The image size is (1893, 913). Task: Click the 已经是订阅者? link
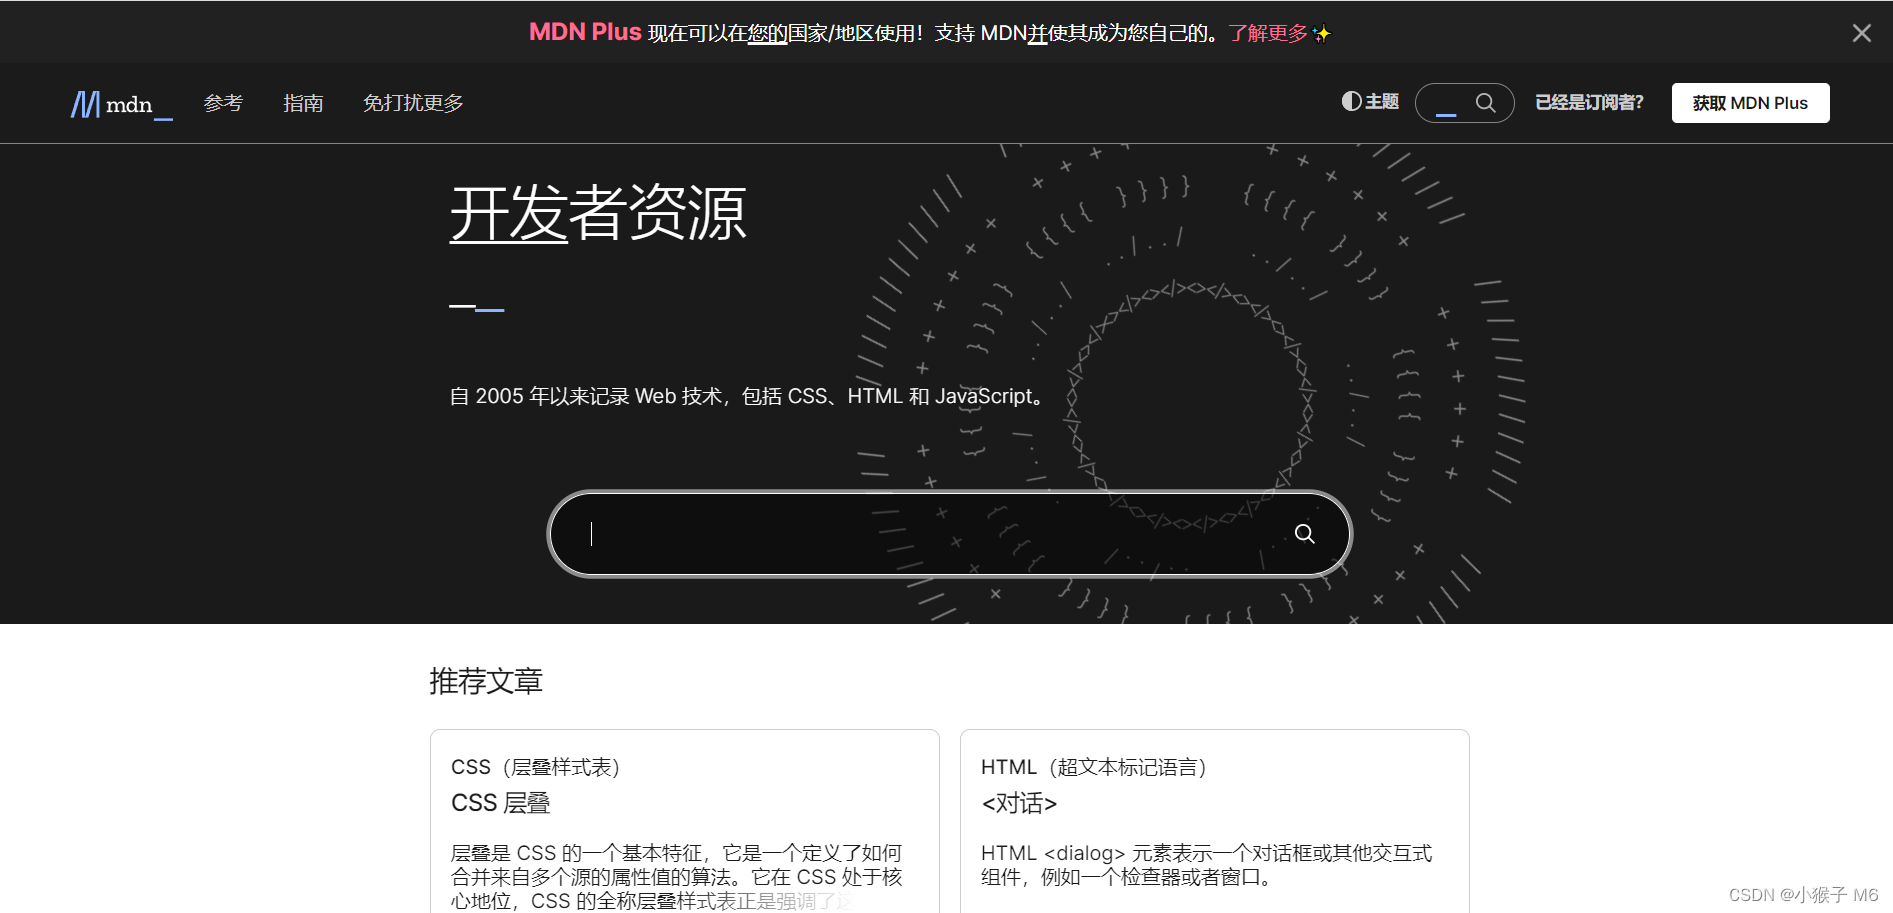tap(1589, 102)
